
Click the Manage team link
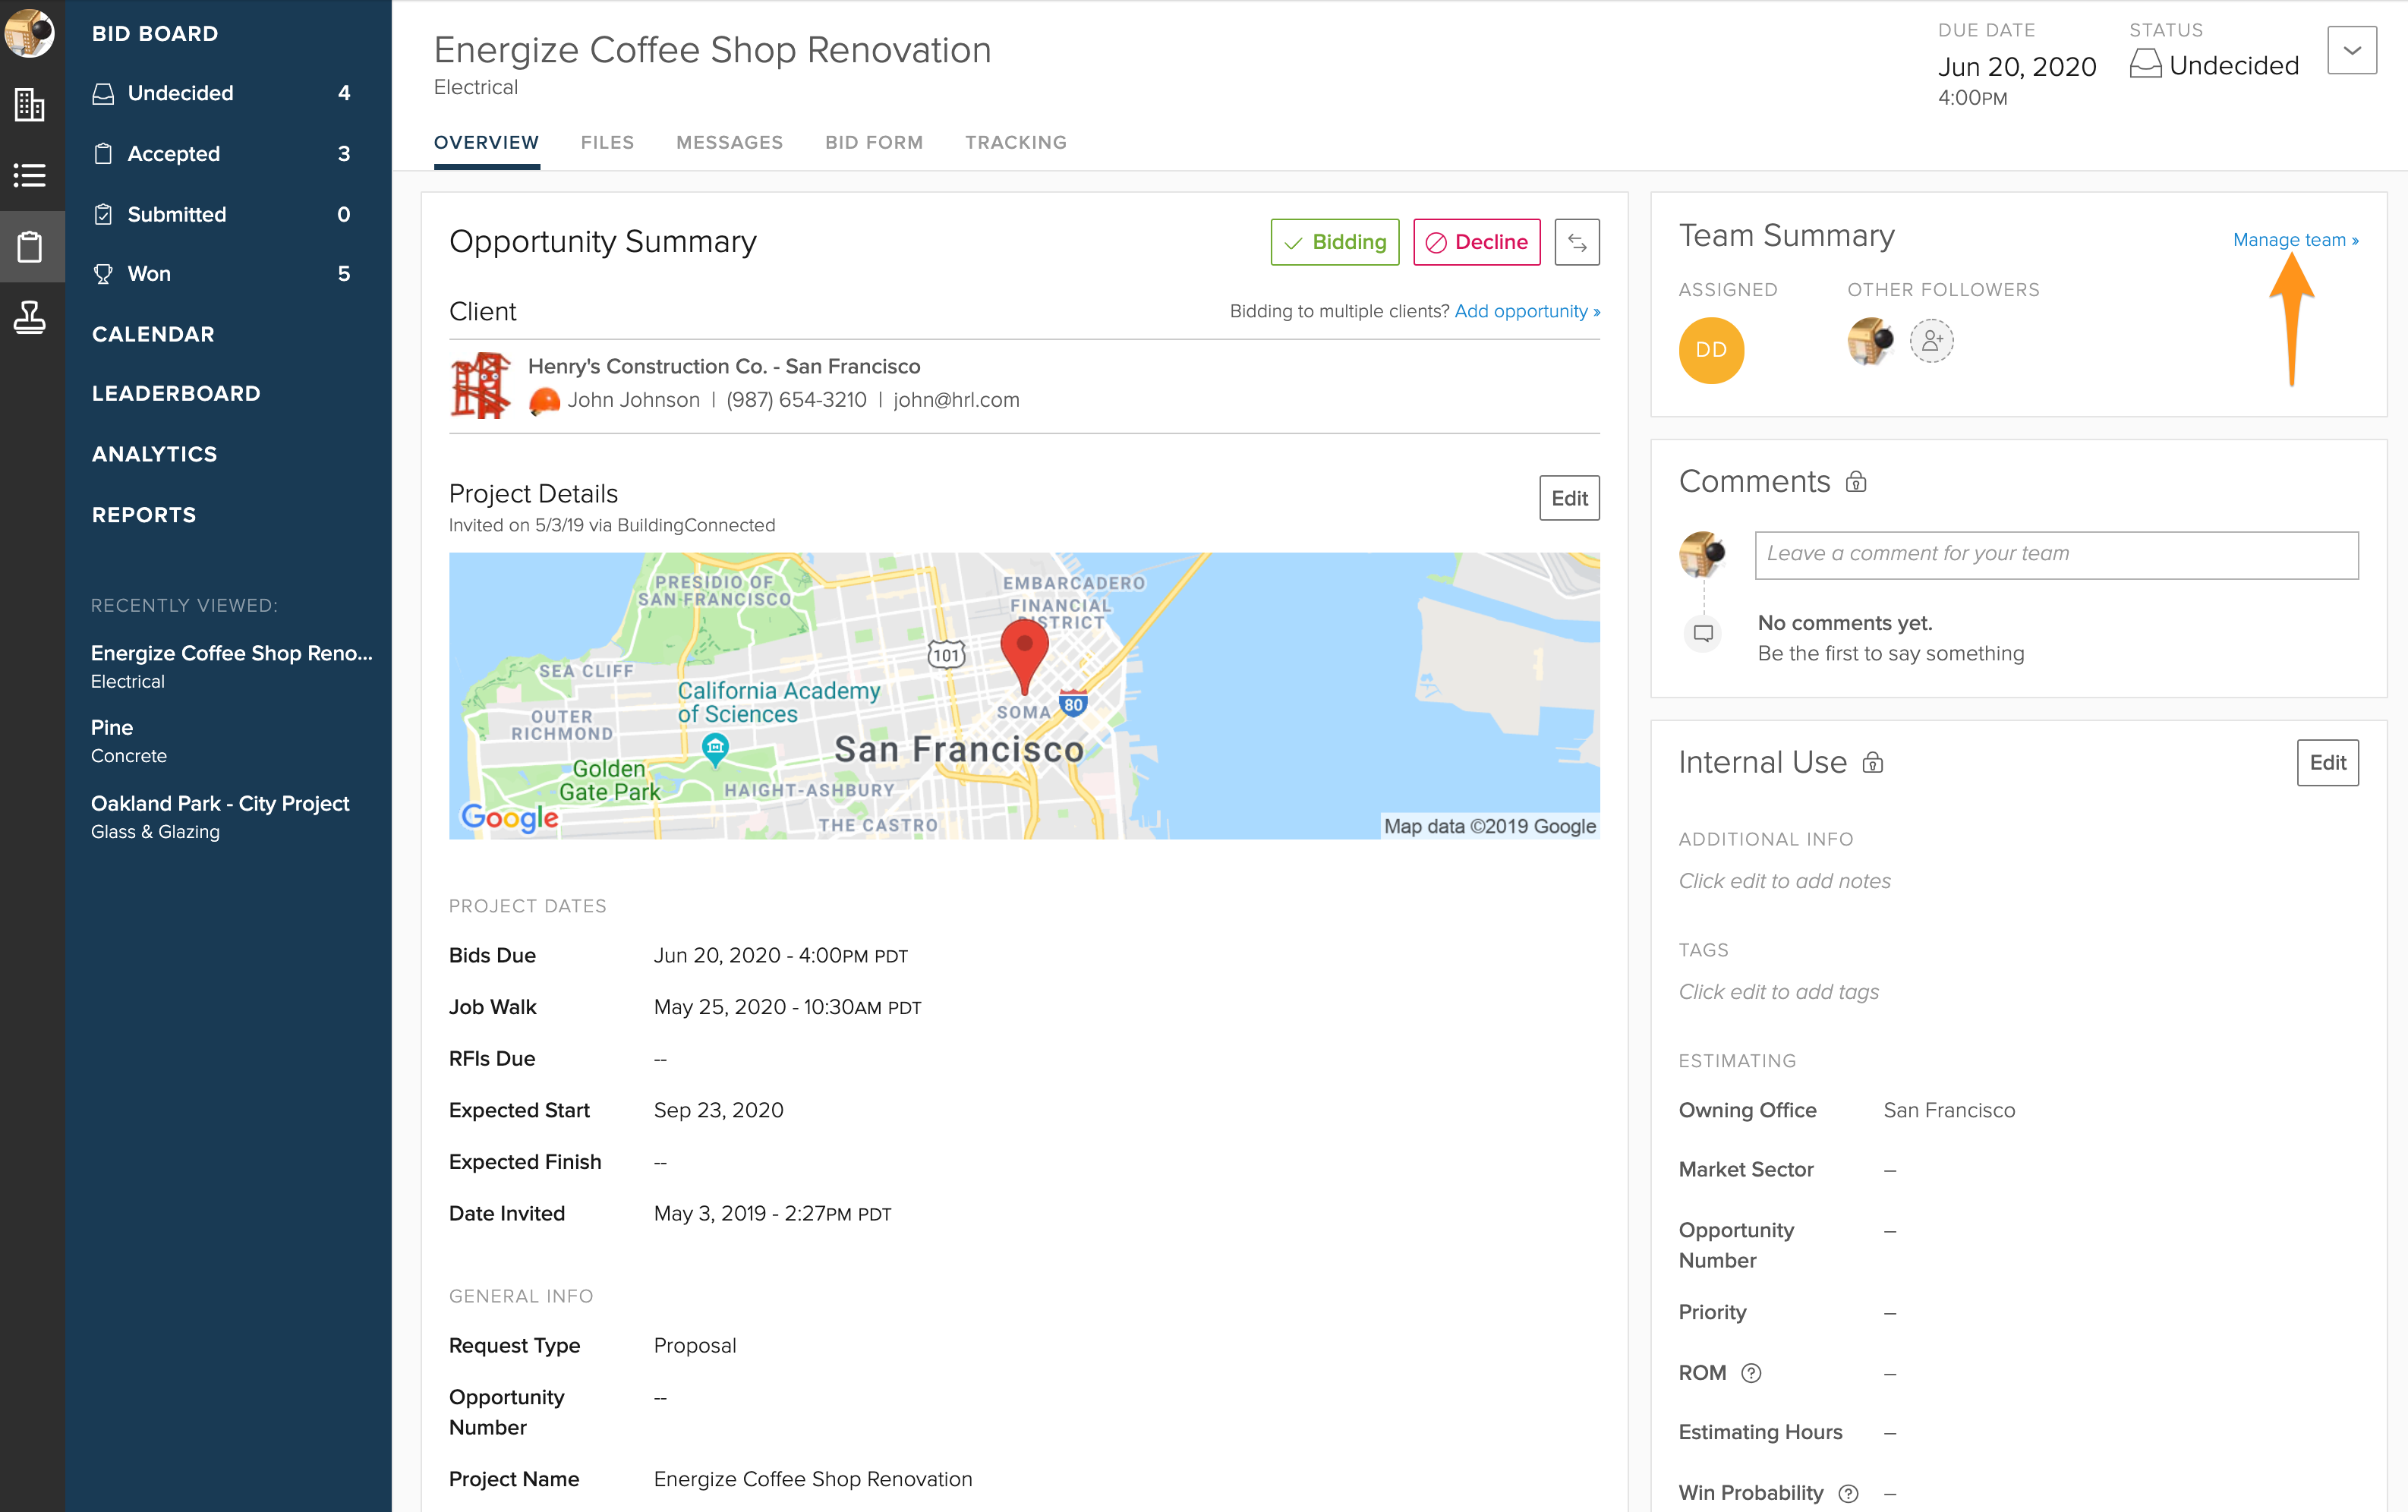pos(2295,240)
